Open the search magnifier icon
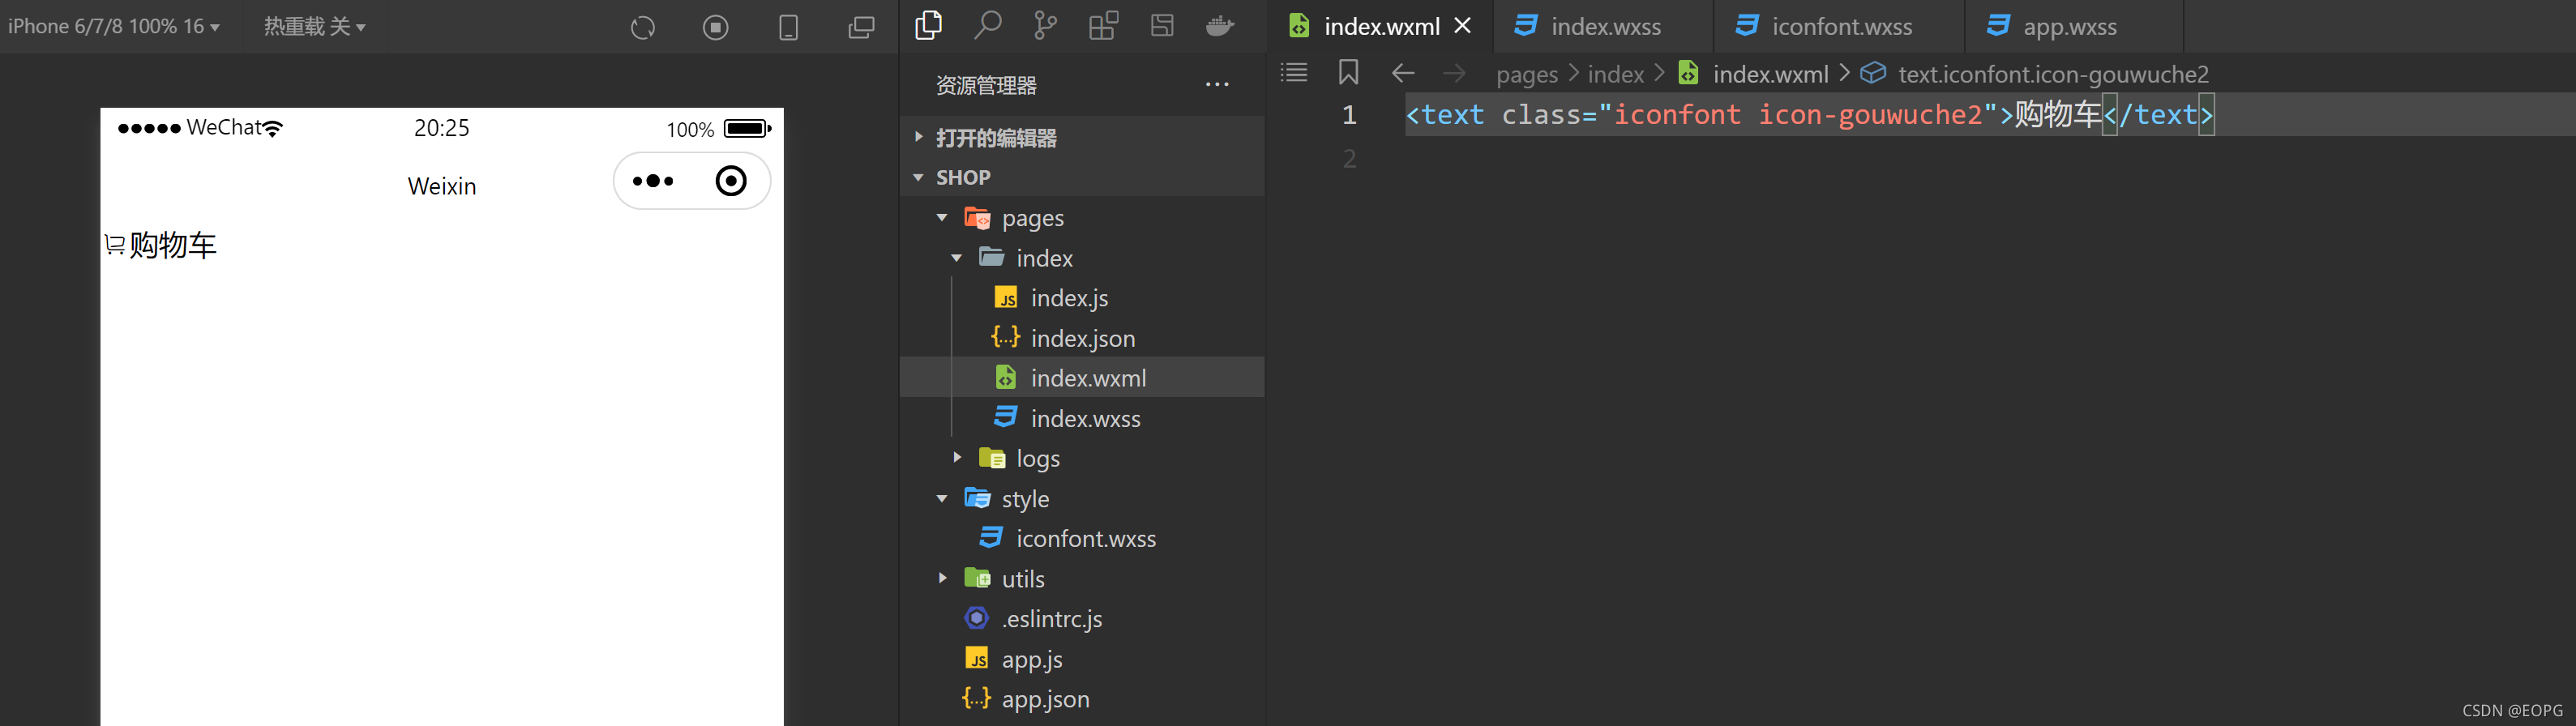The height and width of the screenshot is (726, 2576). tap(987, 25)
